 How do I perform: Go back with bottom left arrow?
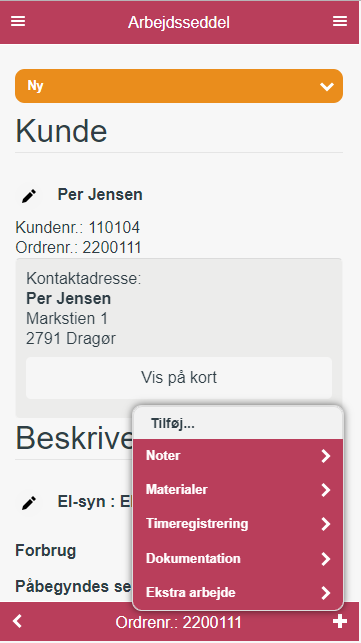pos(17,621)
